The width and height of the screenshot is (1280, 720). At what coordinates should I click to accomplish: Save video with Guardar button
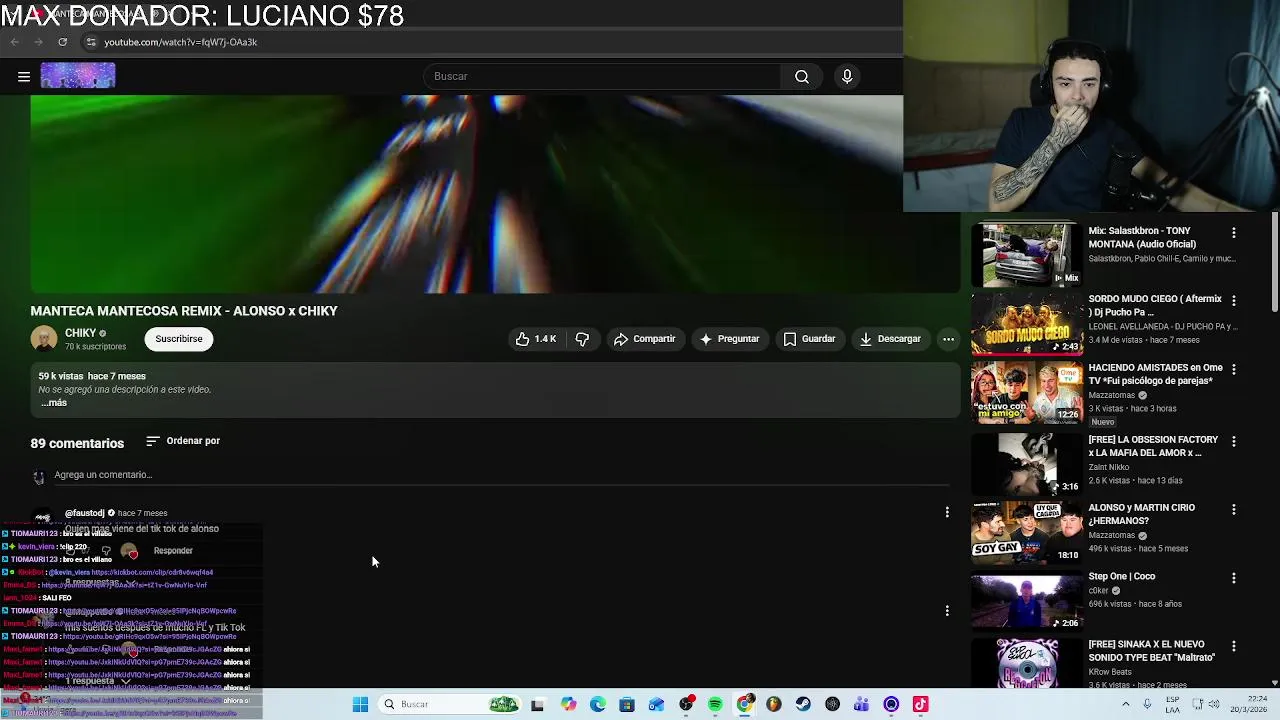[809, 339]
